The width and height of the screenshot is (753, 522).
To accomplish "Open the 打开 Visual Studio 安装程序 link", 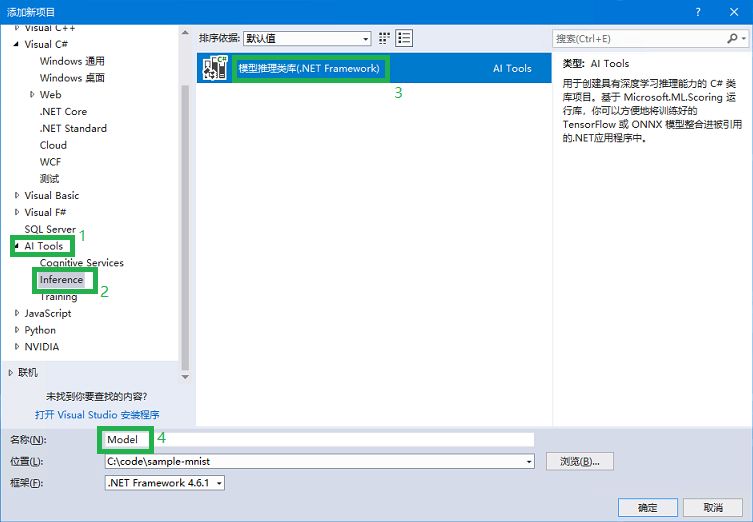I will [x=97, y=414].
